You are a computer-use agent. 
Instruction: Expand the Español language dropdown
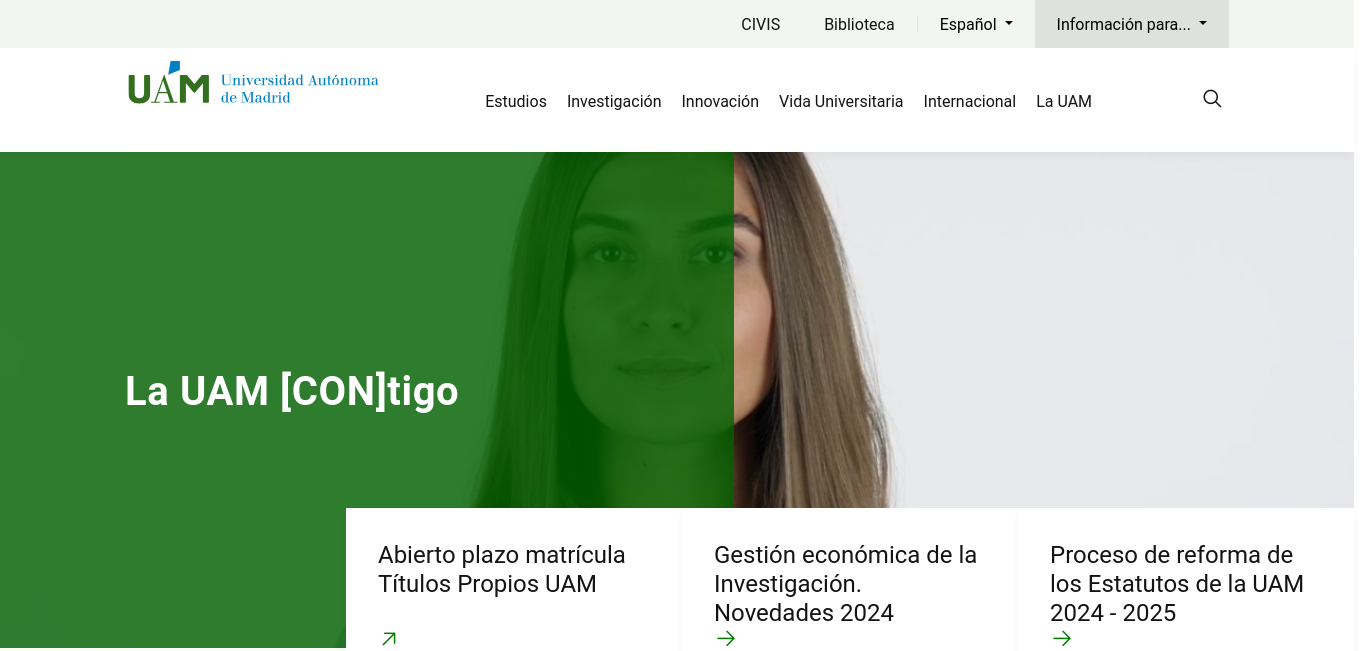pos(976,24)
